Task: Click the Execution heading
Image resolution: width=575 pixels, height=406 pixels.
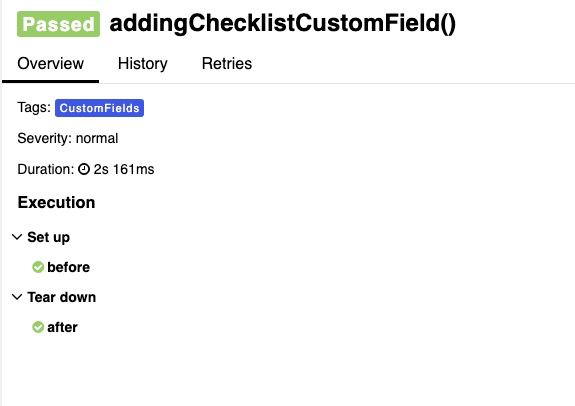Action: point(56,202)
